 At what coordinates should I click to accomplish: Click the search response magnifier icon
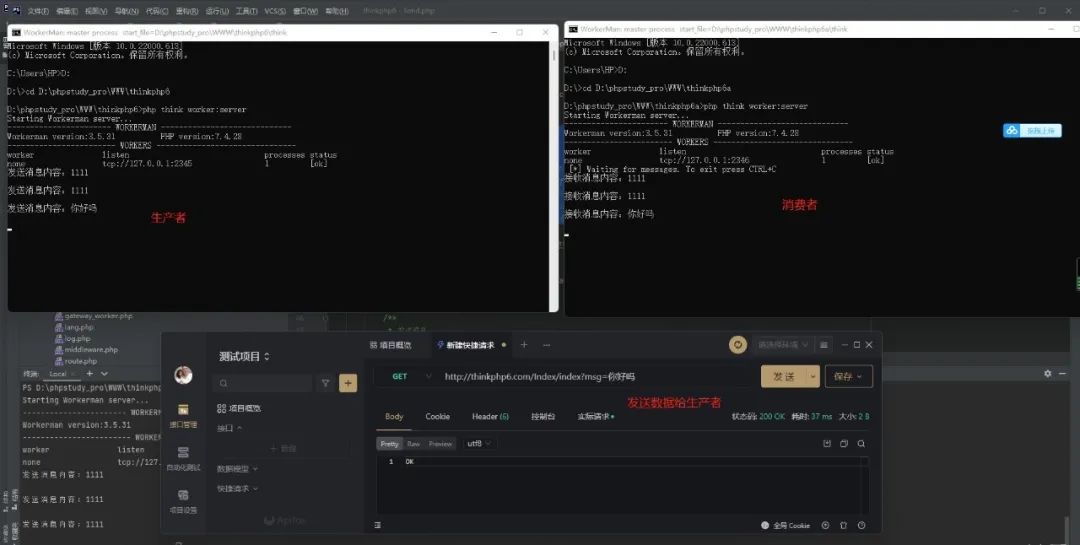[x=861, y=444]
